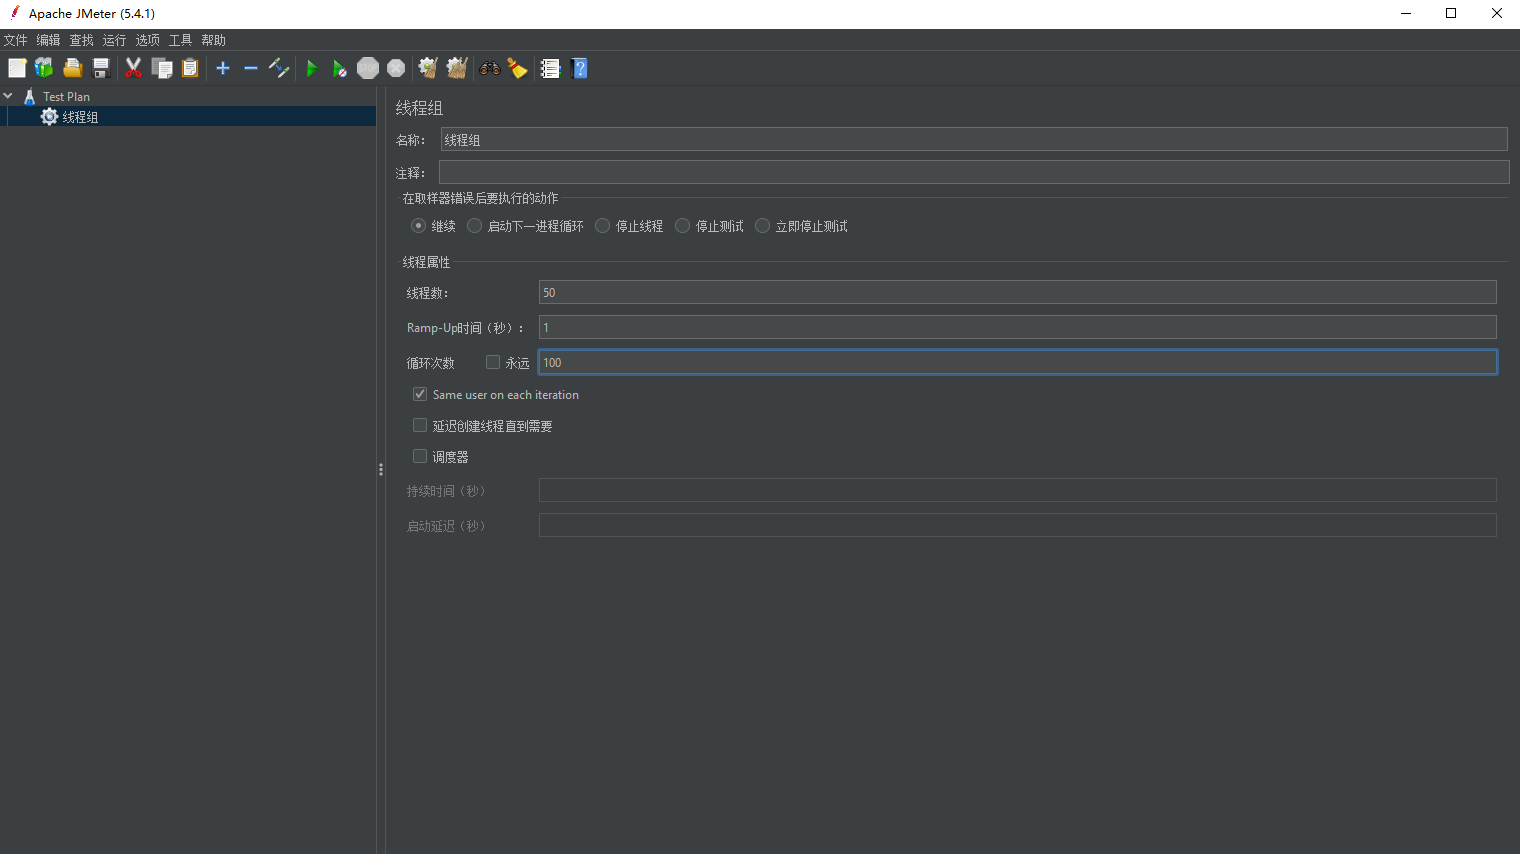
Task: Select the 停止线程 radio option
Action: click(602, 226)
